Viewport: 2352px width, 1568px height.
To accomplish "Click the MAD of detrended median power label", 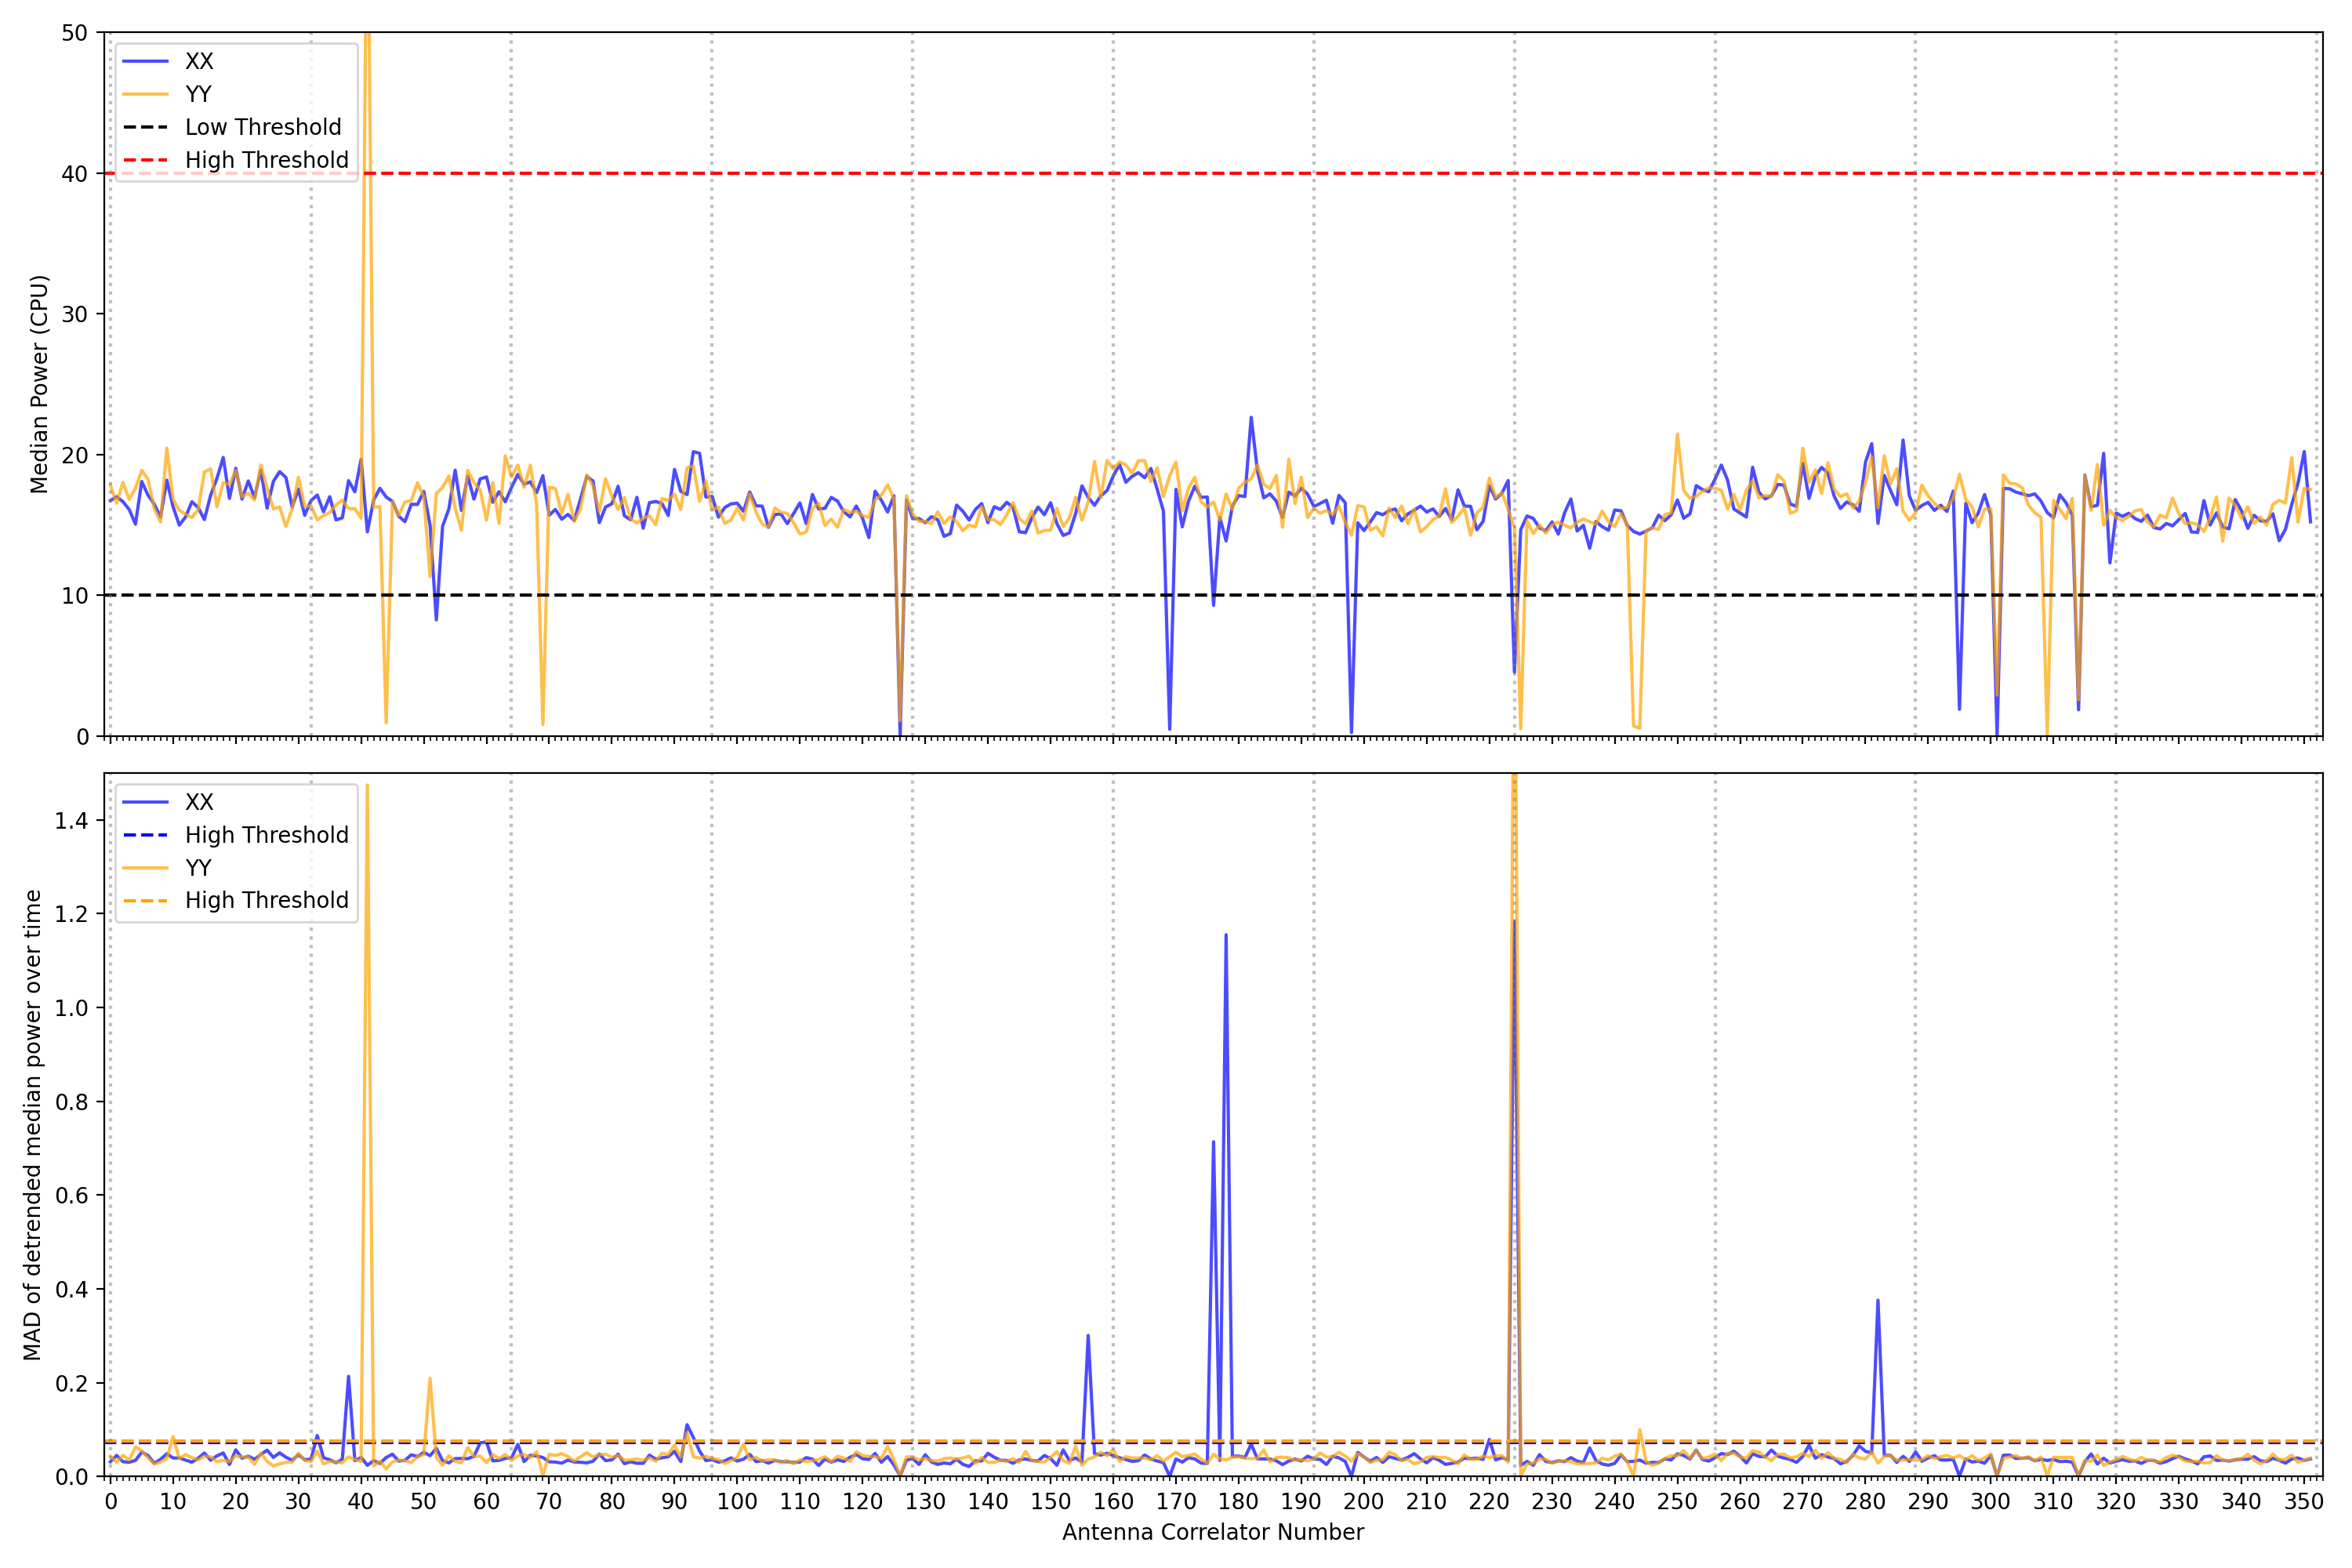I will (32, 1124).
